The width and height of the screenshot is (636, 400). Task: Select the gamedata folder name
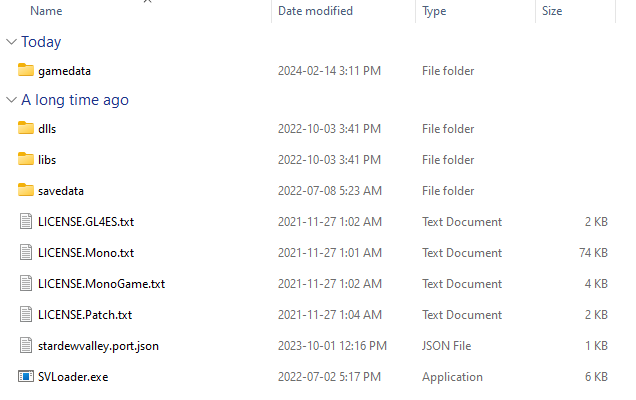(64, 71)
